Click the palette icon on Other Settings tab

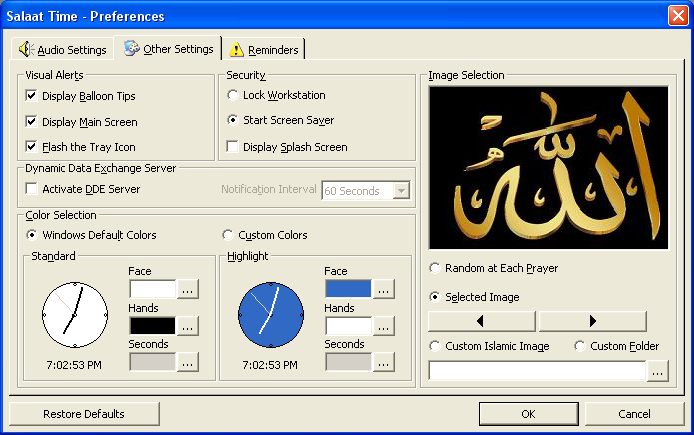pos(131,48)
